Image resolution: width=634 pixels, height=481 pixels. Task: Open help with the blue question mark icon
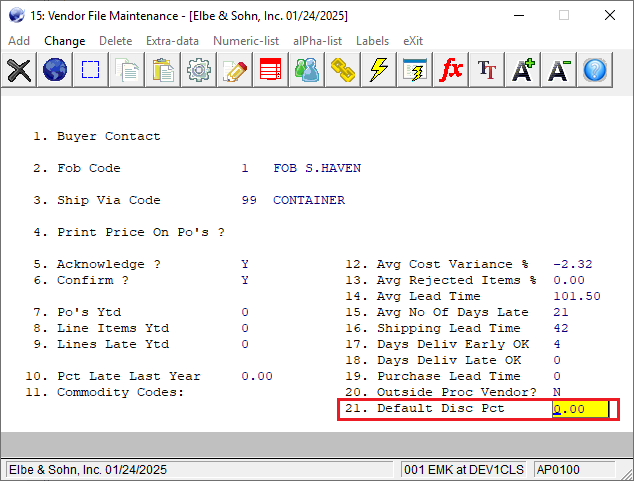click(595, 70)
